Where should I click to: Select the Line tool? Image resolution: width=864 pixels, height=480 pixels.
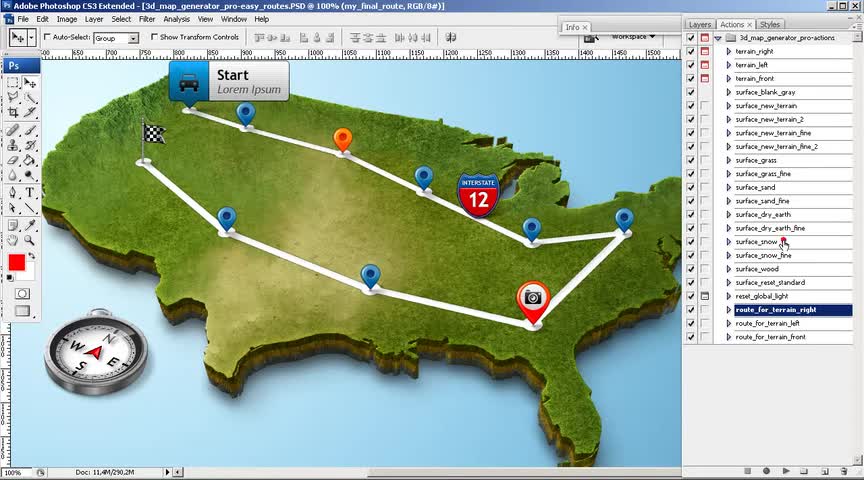pyautogui.click(x=30, y=208)
